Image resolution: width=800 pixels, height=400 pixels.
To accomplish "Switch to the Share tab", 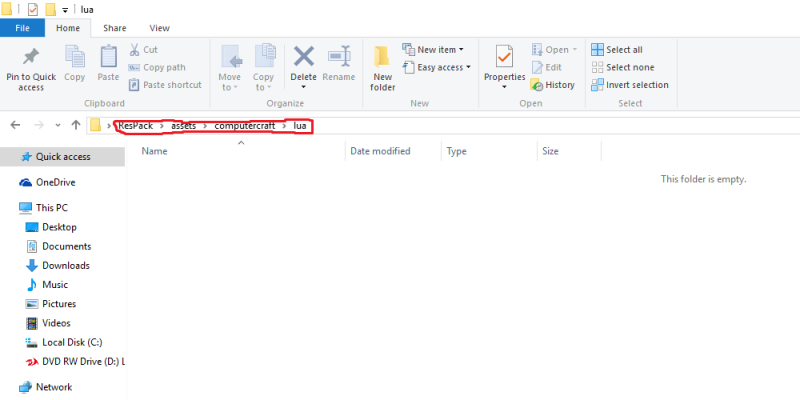I will [x=115, y=28].
